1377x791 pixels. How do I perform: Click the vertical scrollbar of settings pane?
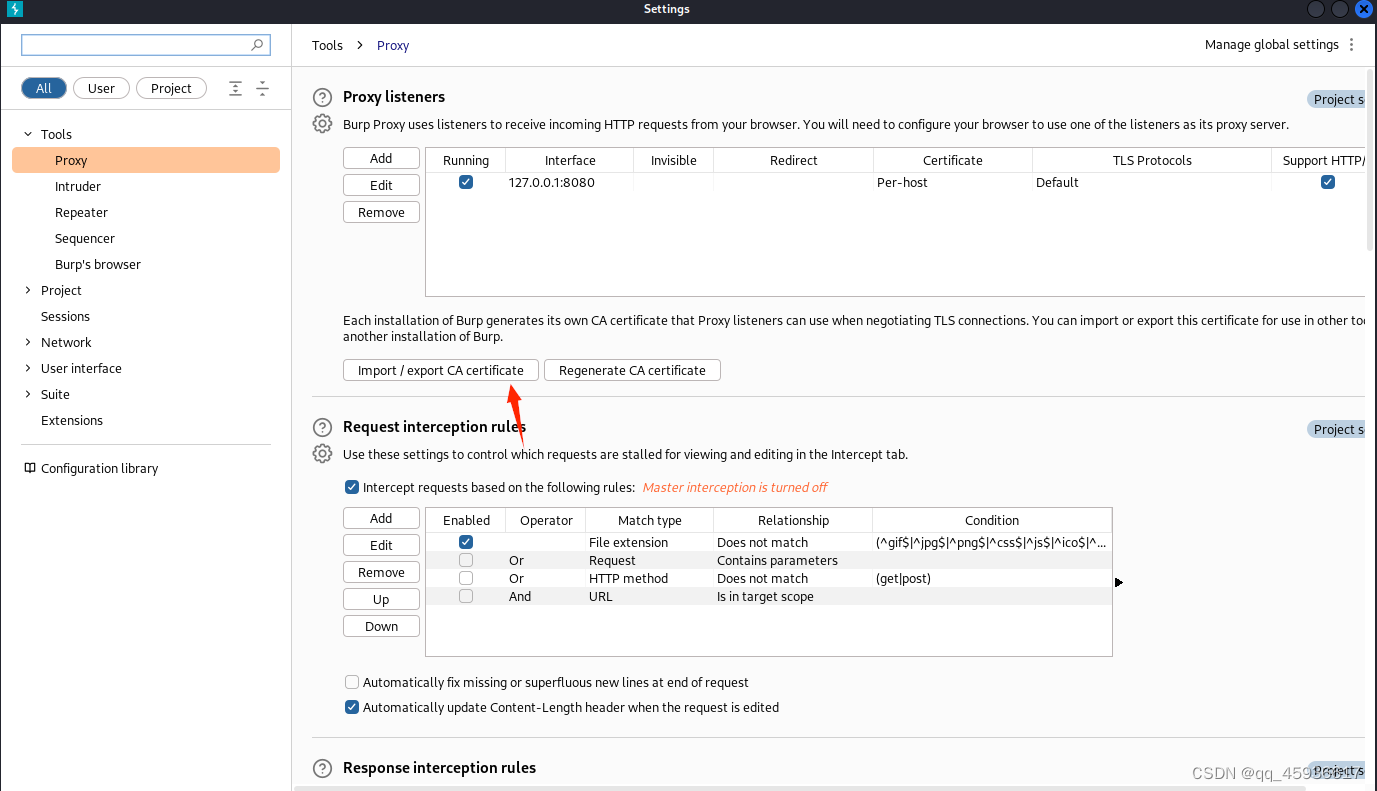[1371, 160]
